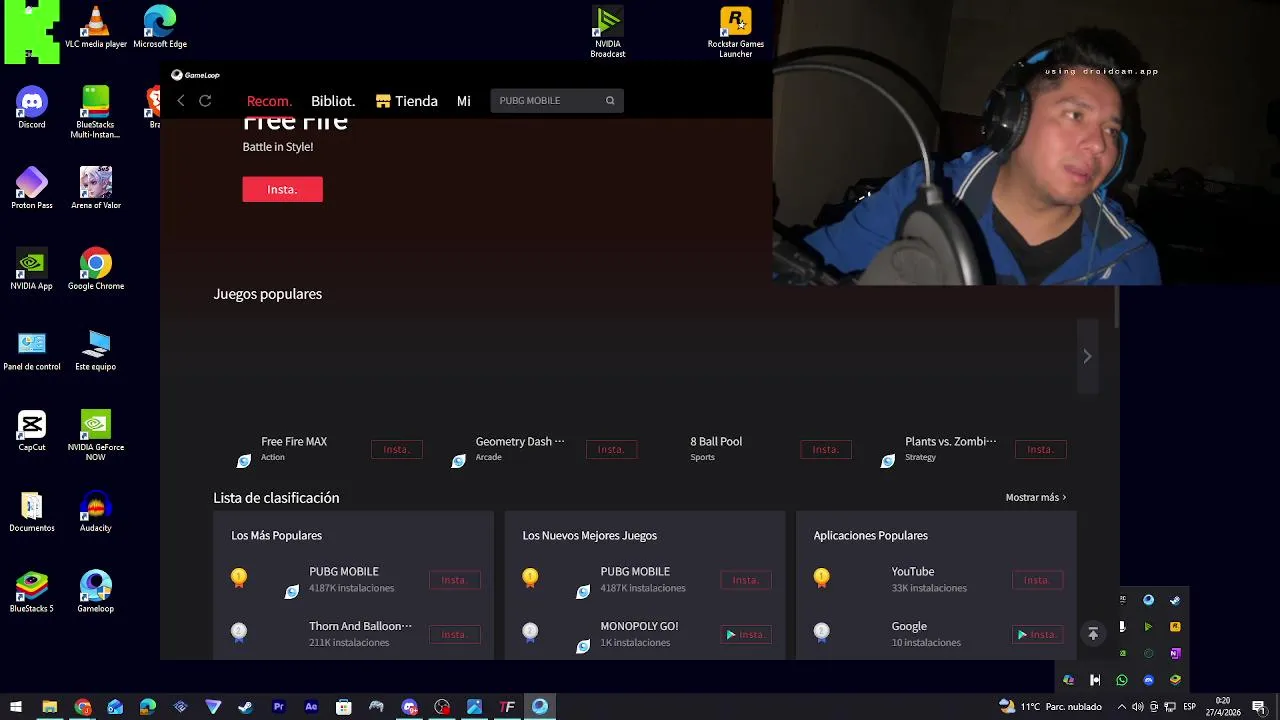Install 8 Ball Pool
The height and width of the screenshot is (720, 1280).
(x=826, y=450)
